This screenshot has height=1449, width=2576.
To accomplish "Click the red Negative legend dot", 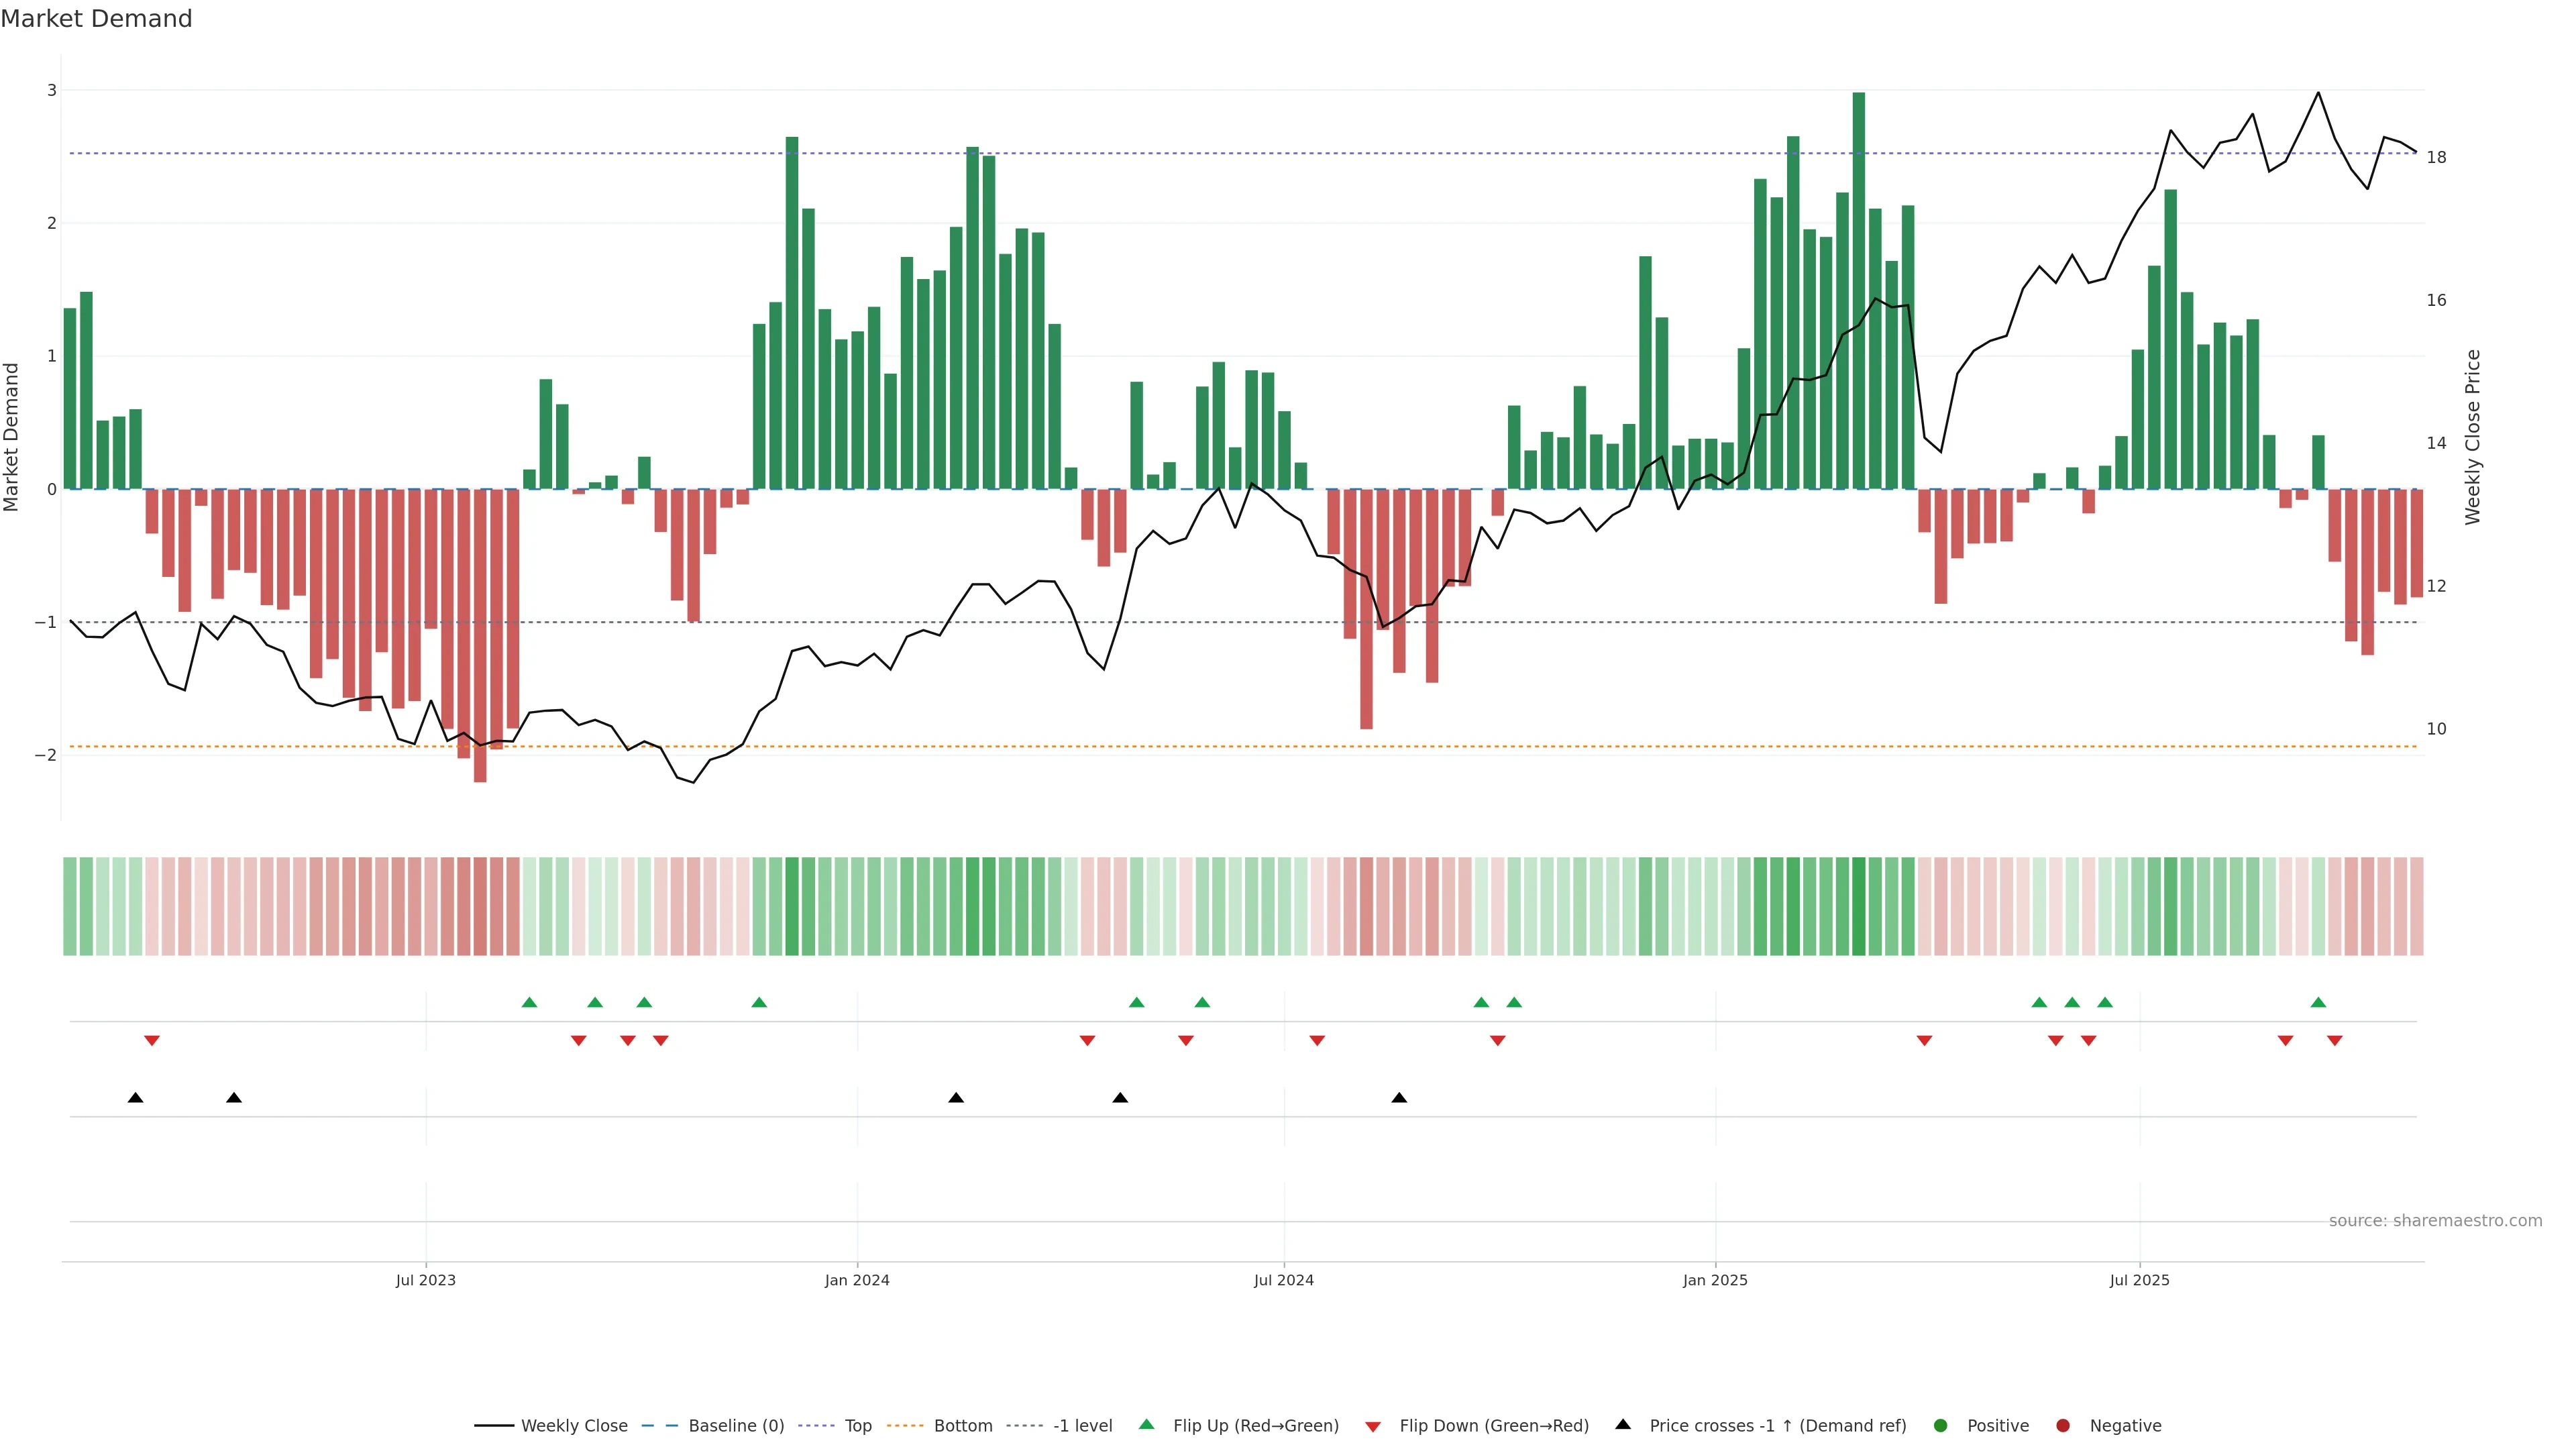I will pyautogui.click(x=2063, y=1426).
